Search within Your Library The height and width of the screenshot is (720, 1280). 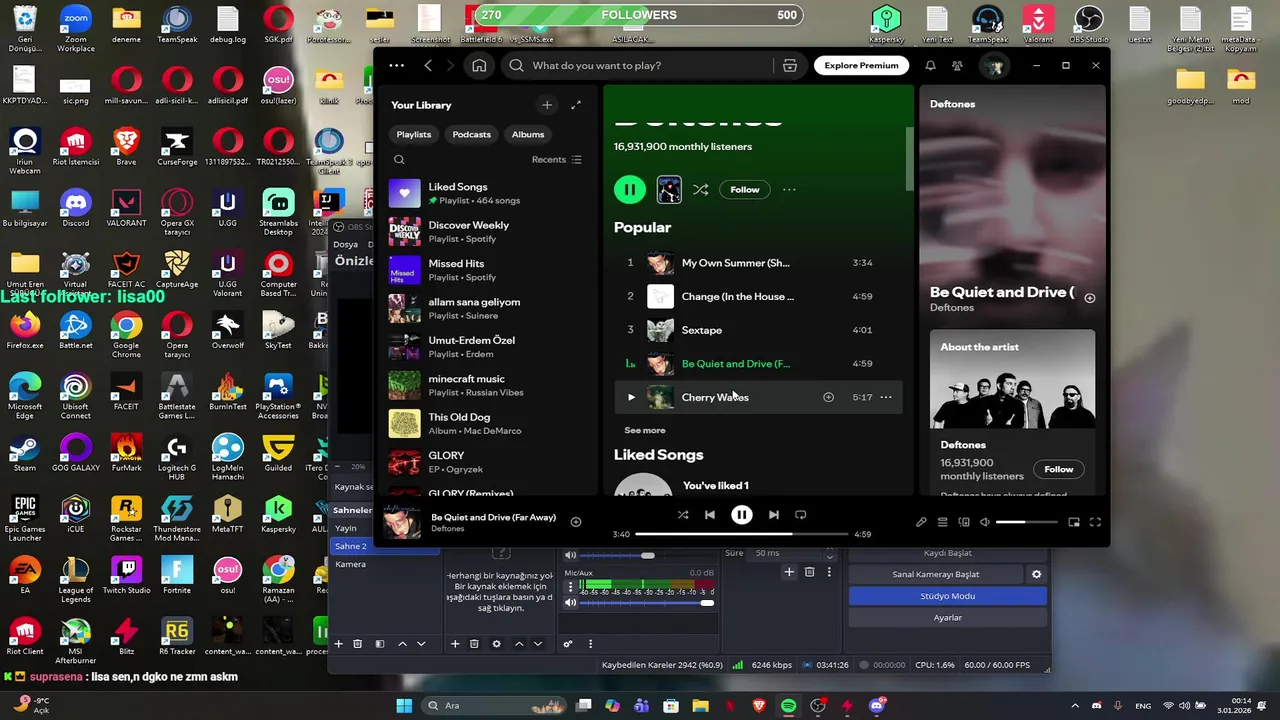coord(399,160)
